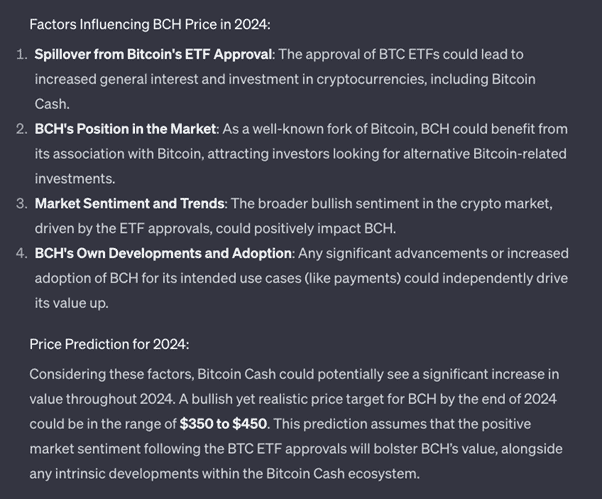Click the phrase 'Bitcoin Cash ecosystem' in last line
Viewport: 602px width, 499px height.
pos(338,473)
